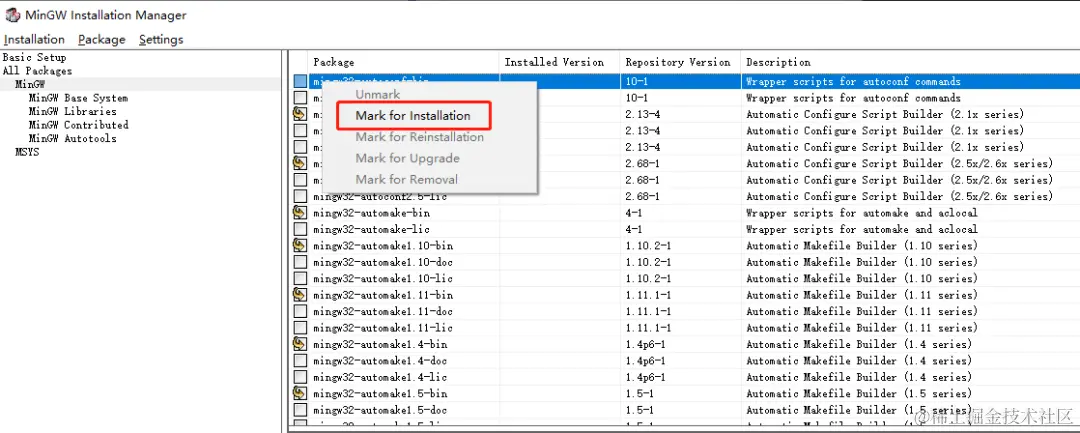Select the MSYS tree node
The image size is (1080, 433).
(27, 152)
